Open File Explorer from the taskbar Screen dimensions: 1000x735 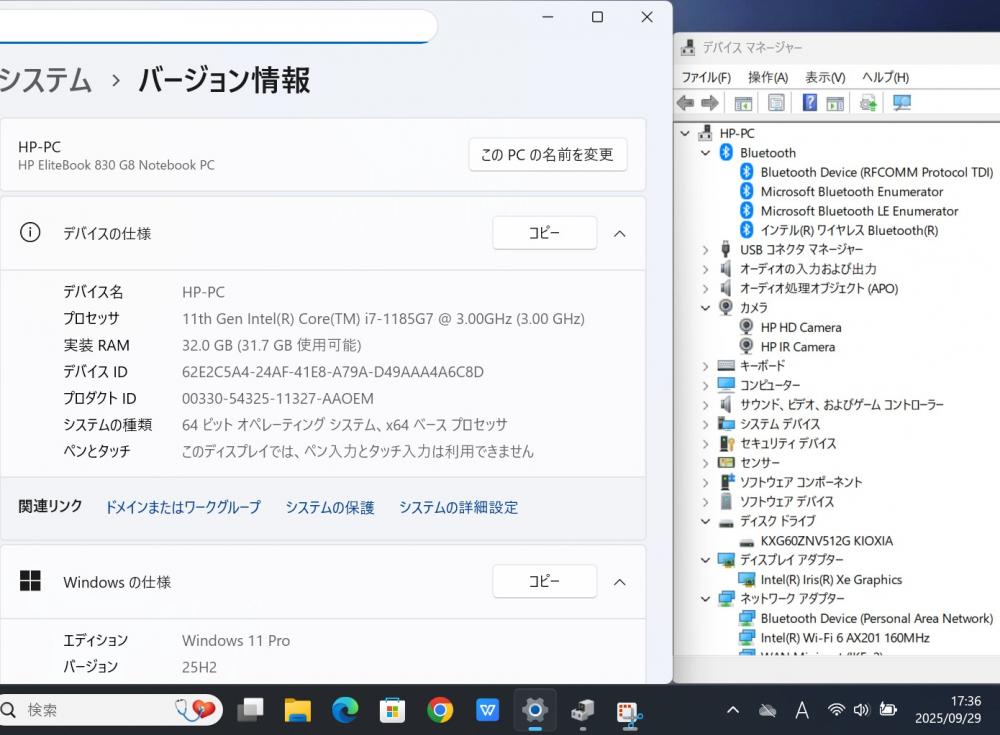pos(297,710)
